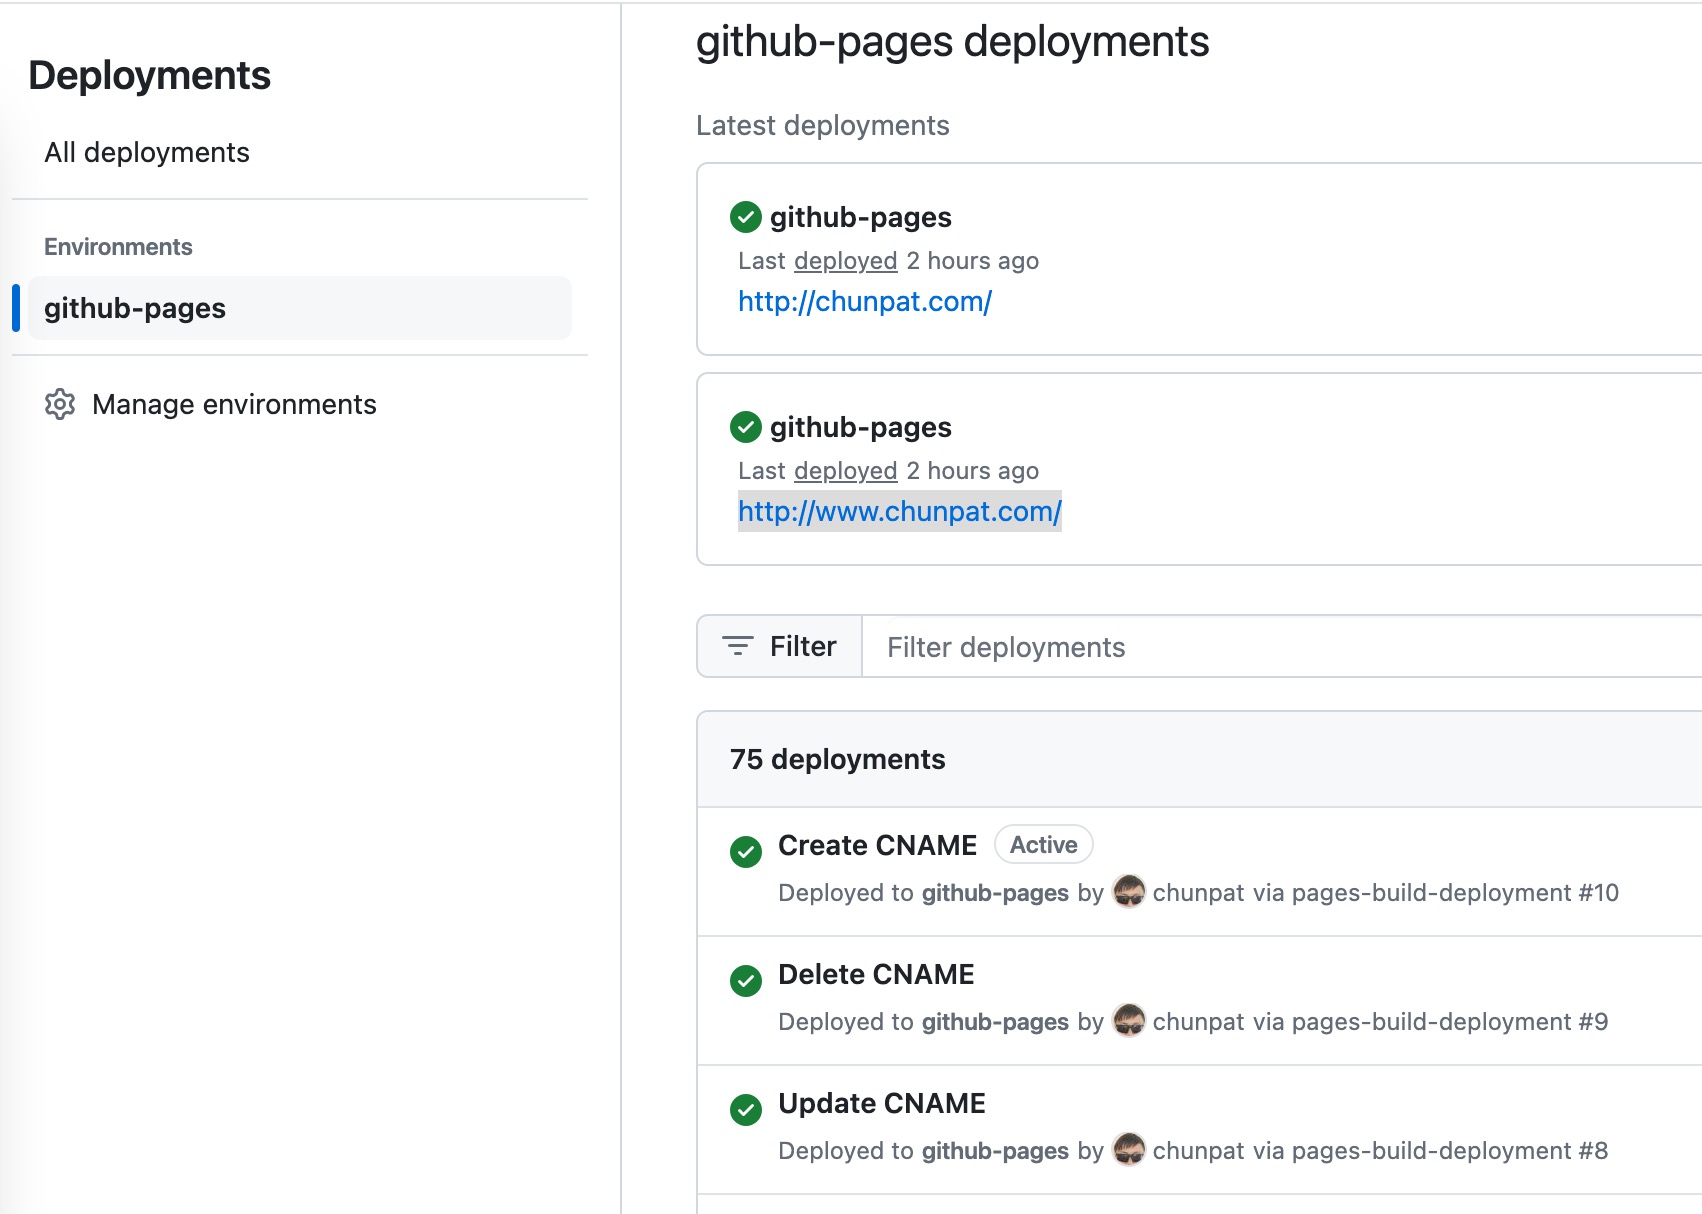Open http://www.chunpat.com/ deployment link

coord(899,511)
